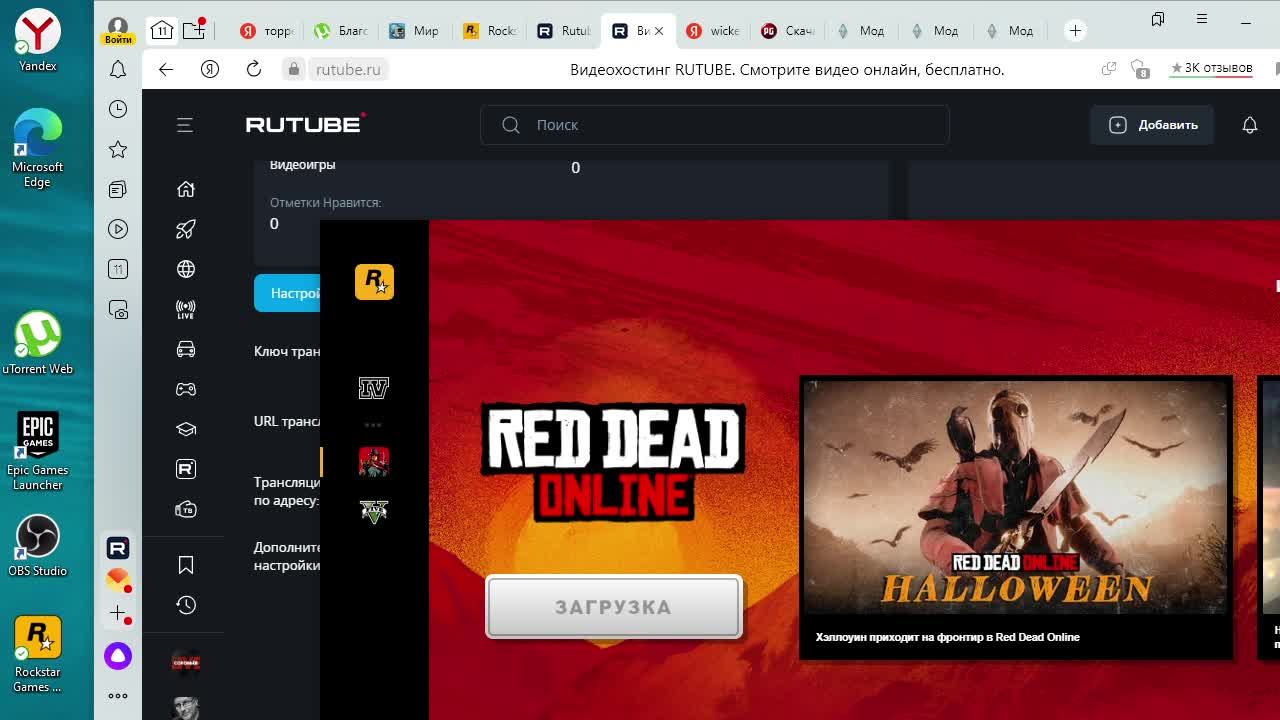Click the Войти profile button
The image size is (1280, 720).
click(118, 30)
